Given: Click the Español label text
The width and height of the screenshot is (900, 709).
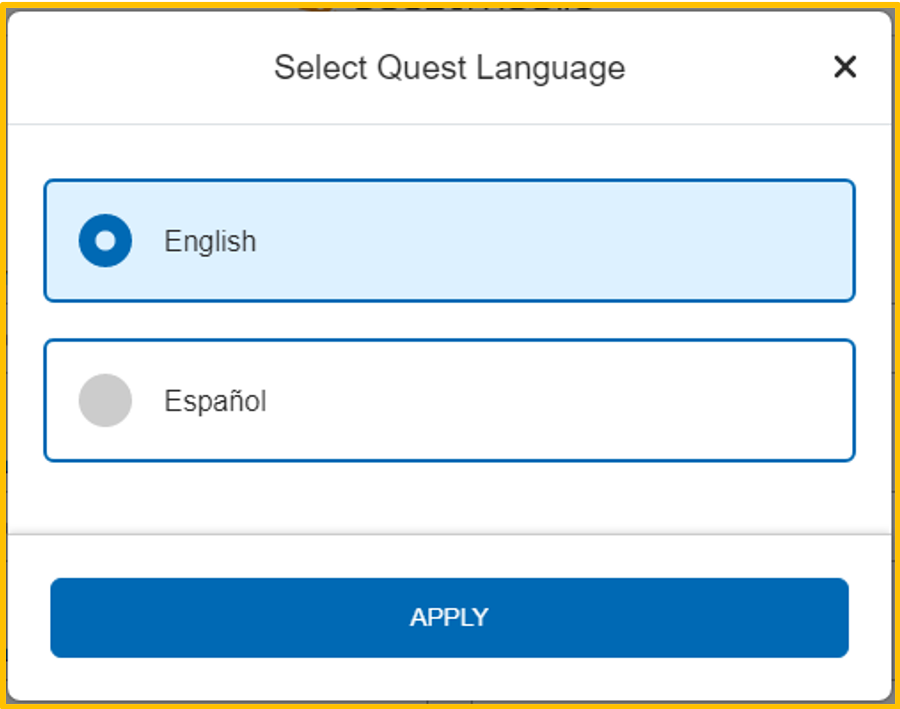Looking at the screenshot, I should tap(215, 400).
